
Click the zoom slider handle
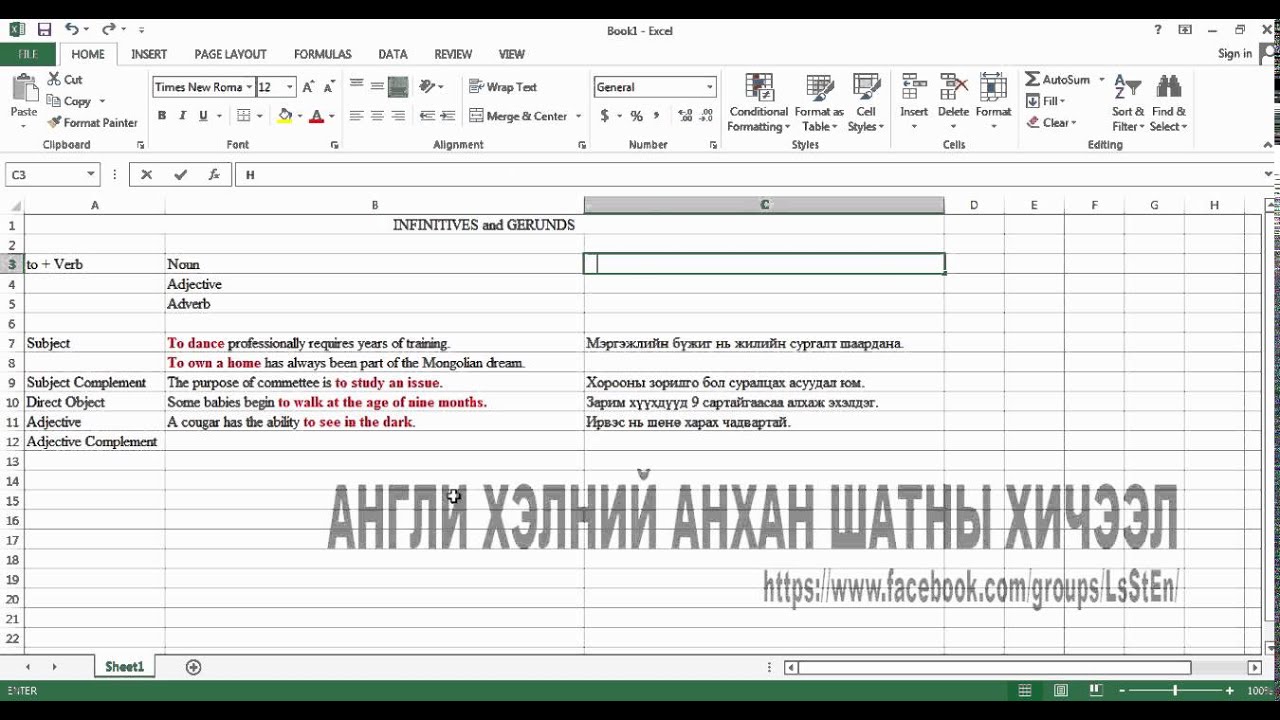click(1175, 691)
